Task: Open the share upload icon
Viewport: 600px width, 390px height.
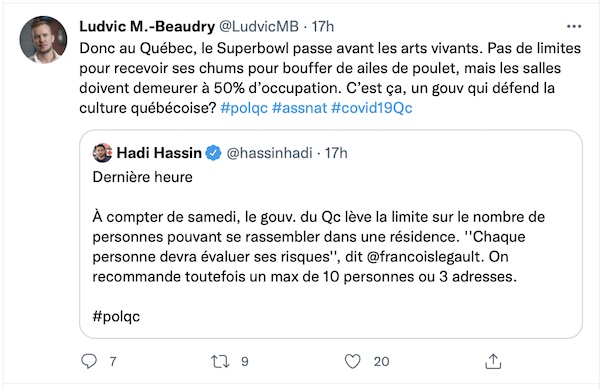Action: pyautogui.click(x=493, y=361)
